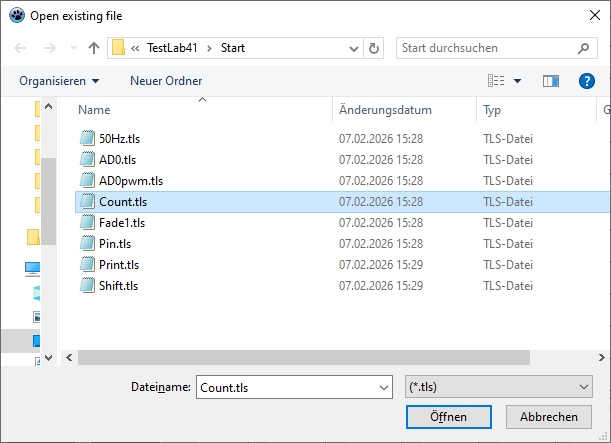Sort by the Änderungsdatum column header
Screen dimensions: 611x443
click(x=385, y=110)
